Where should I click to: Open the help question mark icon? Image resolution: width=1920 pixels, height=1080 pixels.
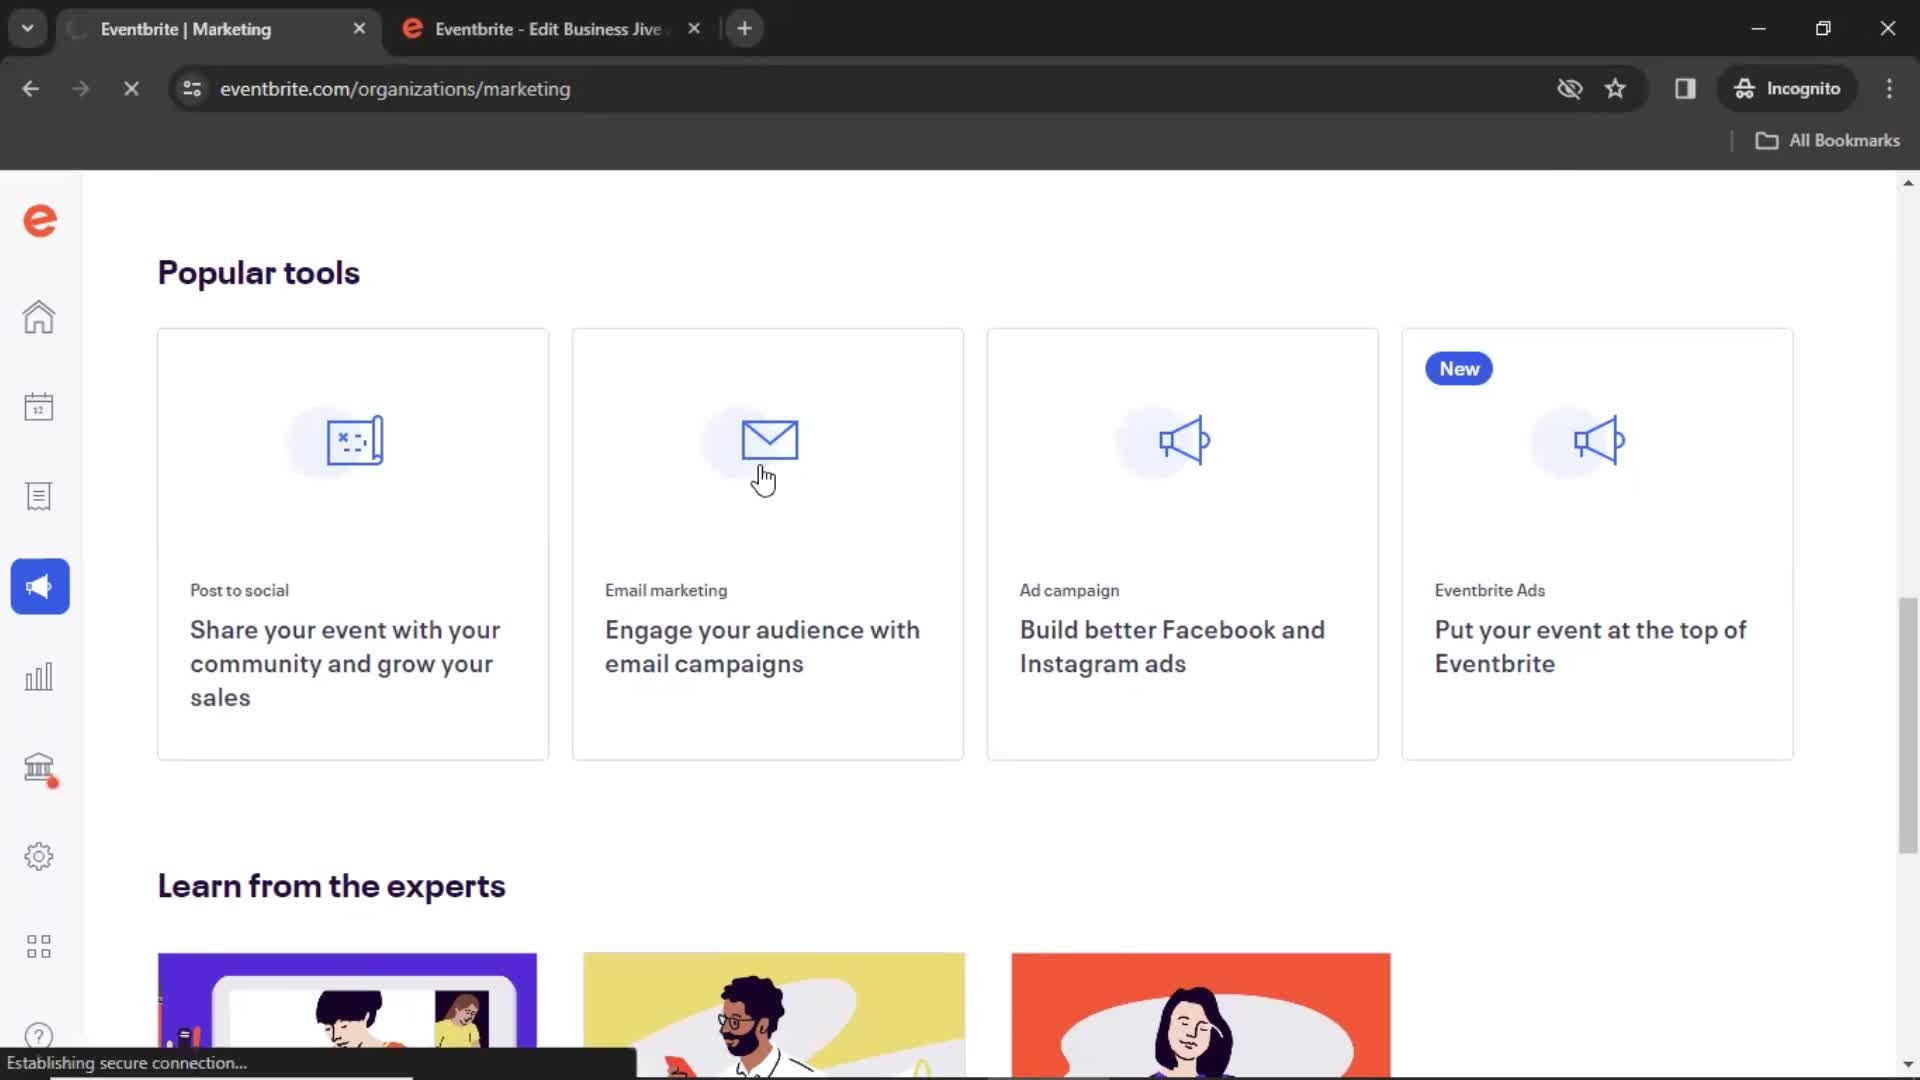[38, 1036]
